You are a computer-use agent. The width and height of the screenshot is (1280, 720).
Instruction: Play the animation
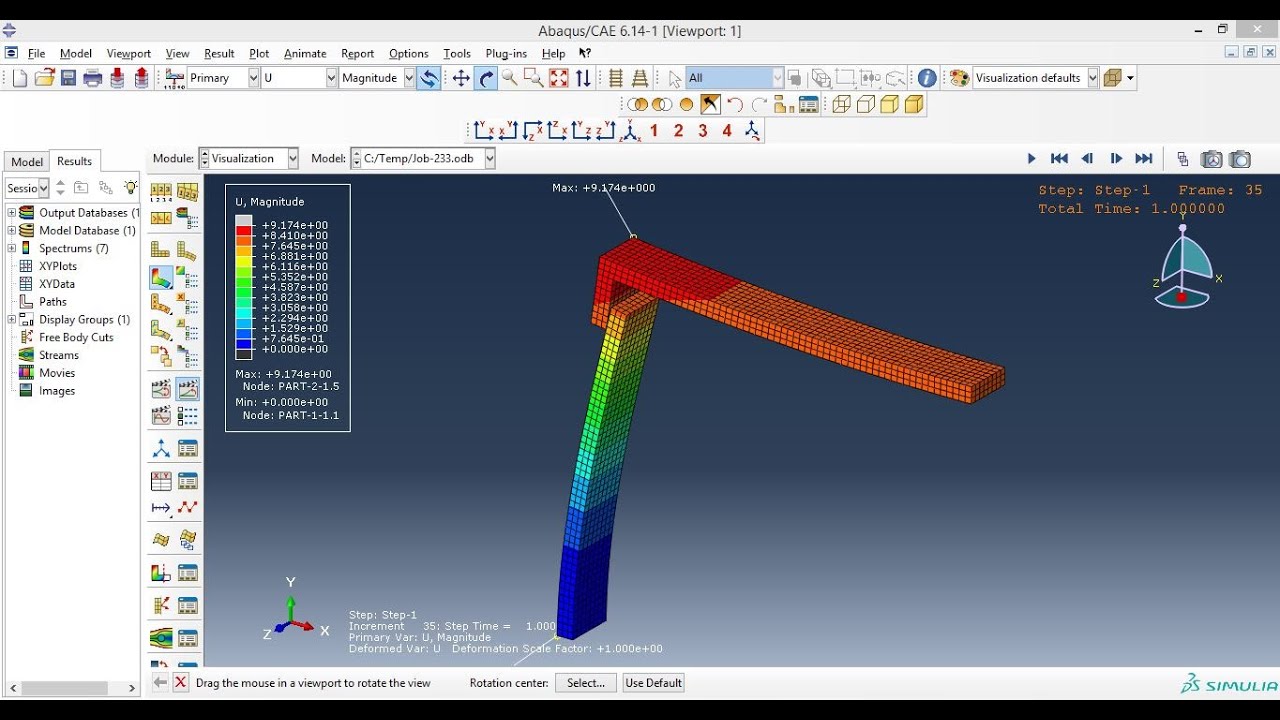point(1032,159)
